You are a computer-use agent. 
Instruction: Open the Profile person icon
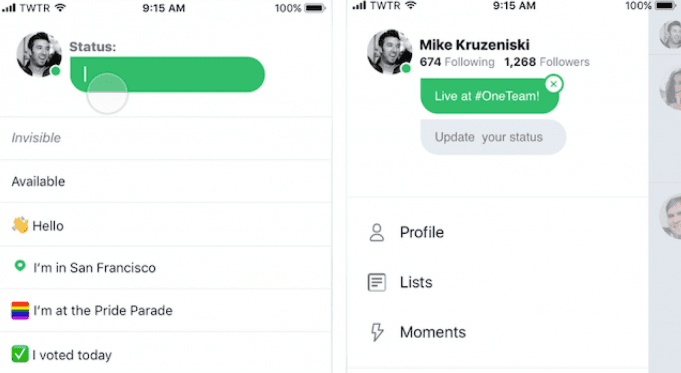[x=377, y=232]
